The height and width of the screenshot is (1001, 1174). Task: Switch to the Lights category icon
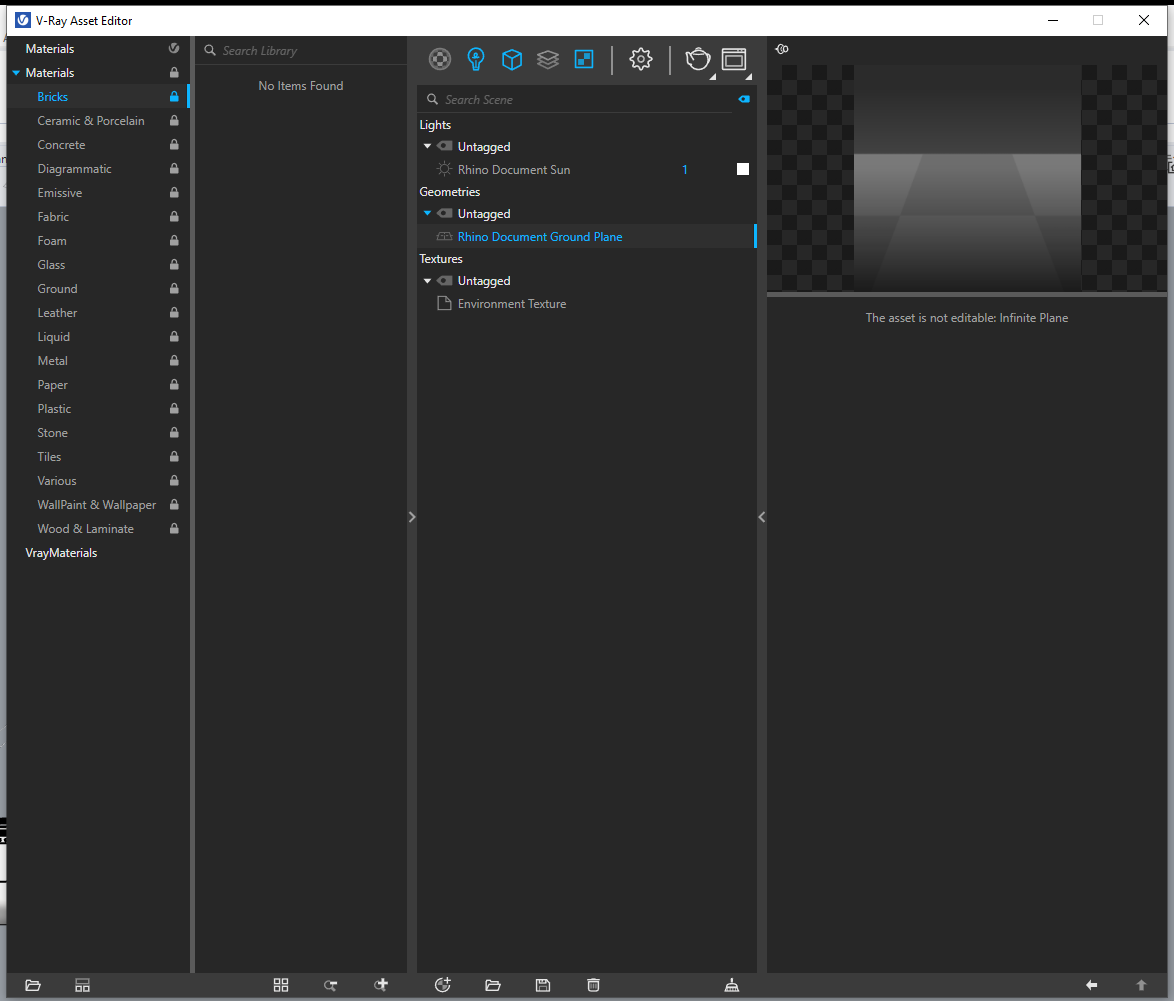pos(475,59)
